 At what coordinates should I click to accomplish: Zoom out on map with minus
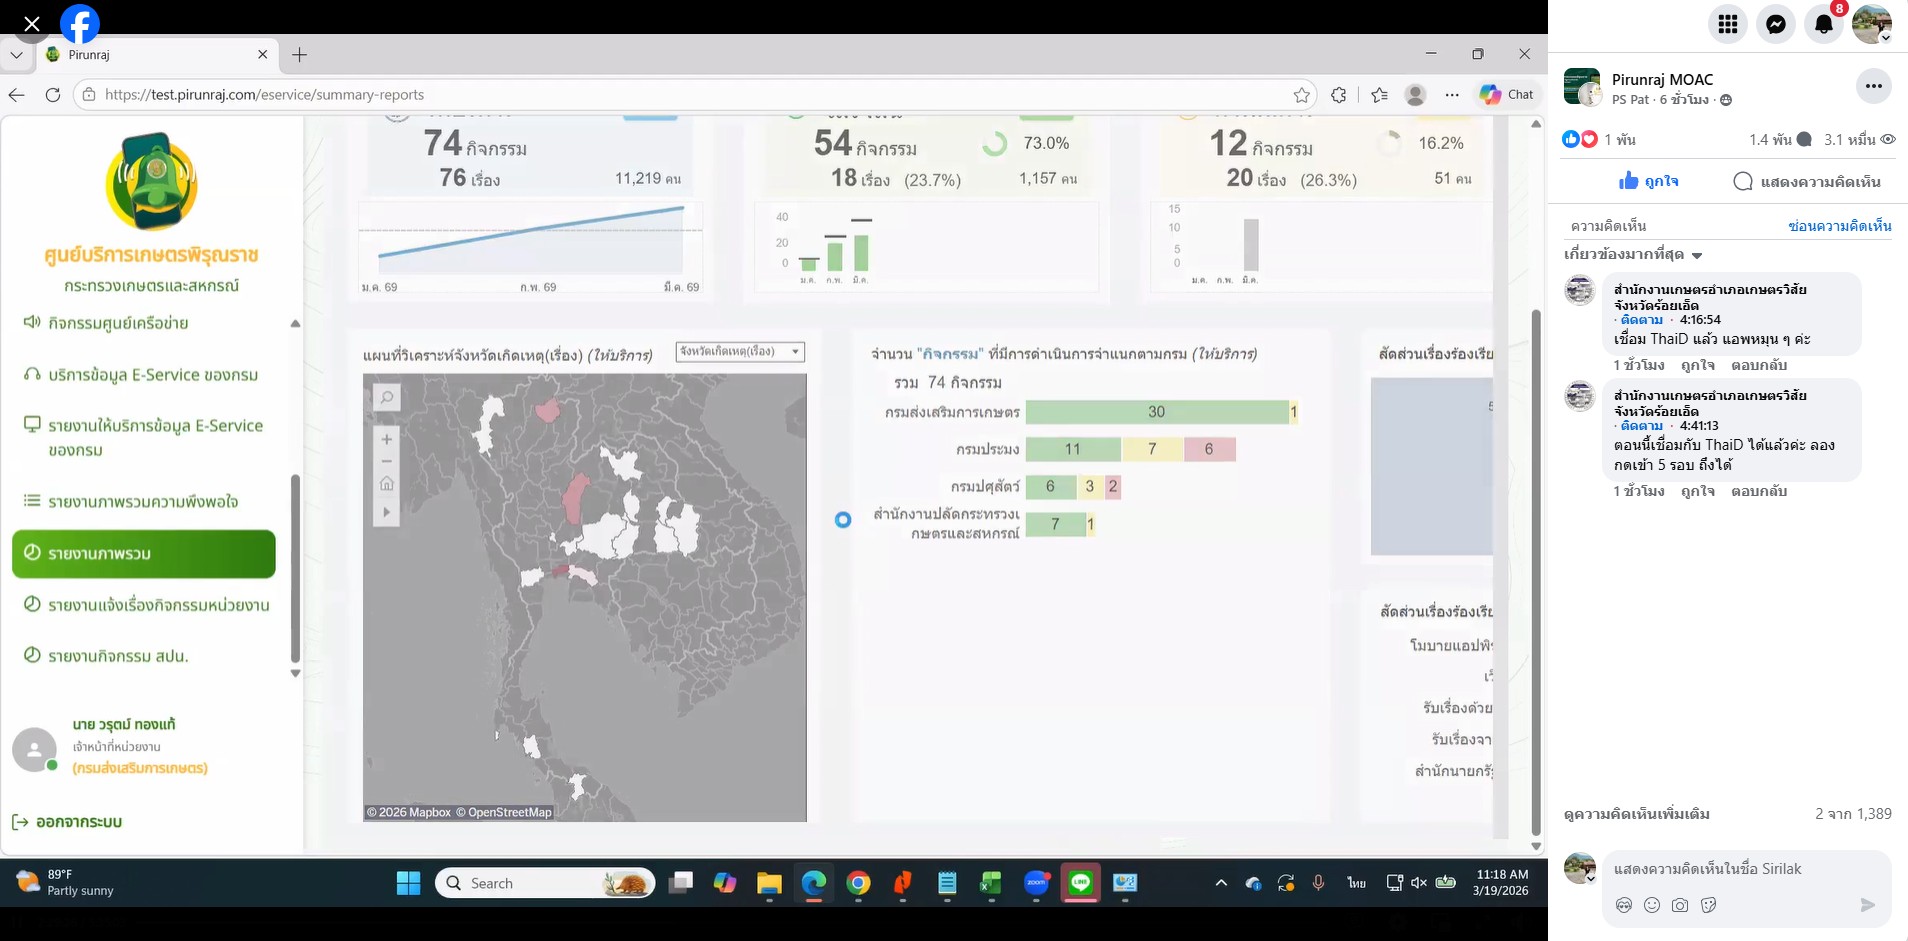pyautogui.click(x=387, y=461)
